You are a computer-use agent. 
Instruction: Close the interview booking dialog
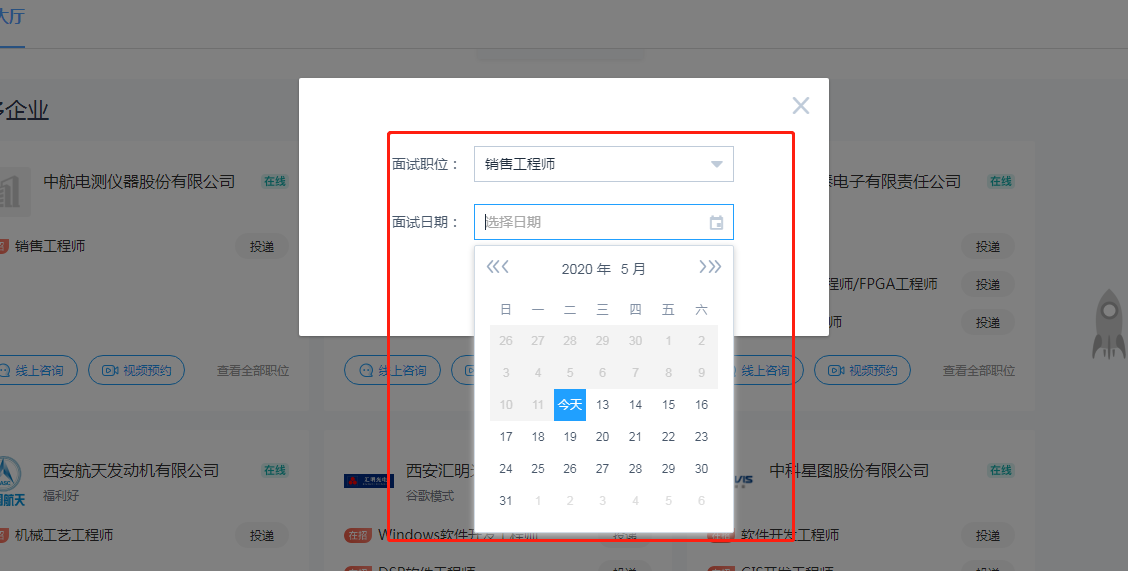coord(800,106)
